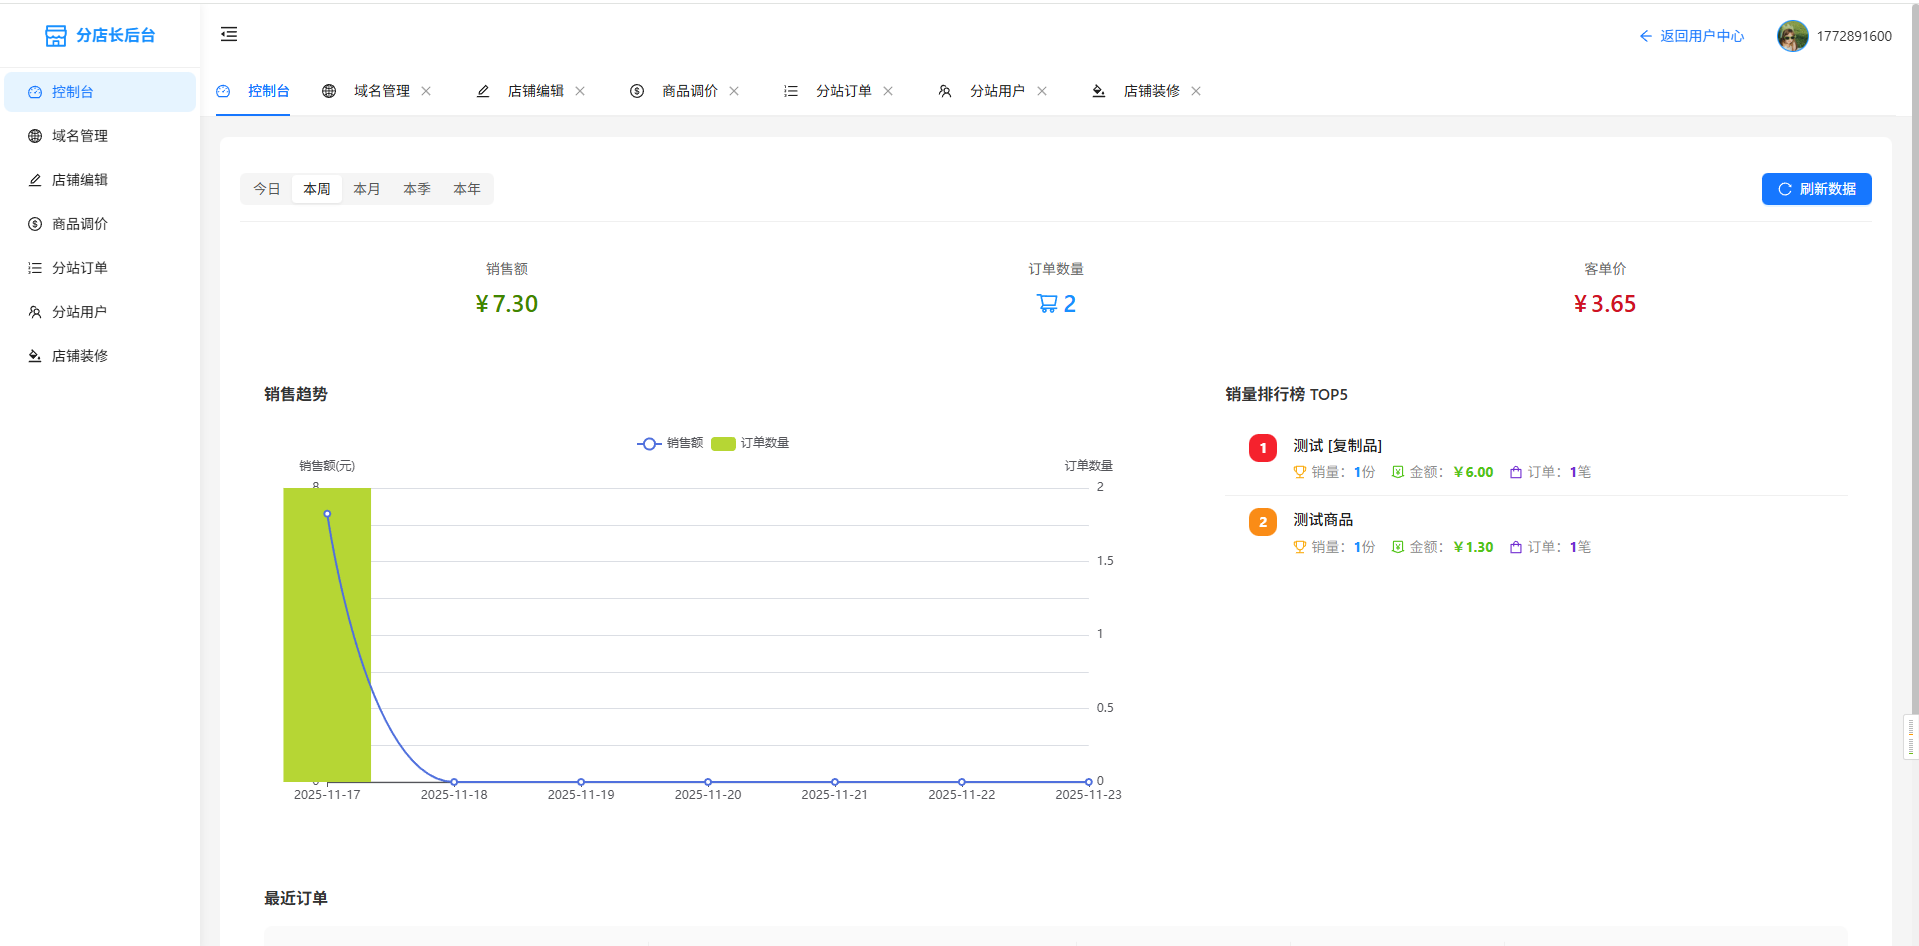This screenshot has width=1919, height=946.
Task: Click the dollar icon for 商品调价 in sidebar
Action: (x=35, y=224)
